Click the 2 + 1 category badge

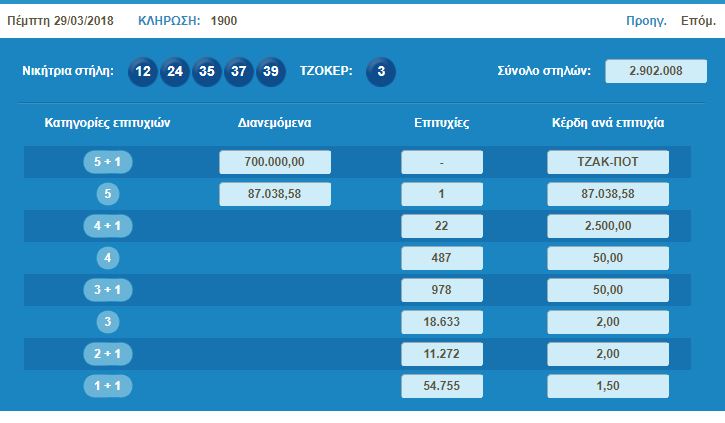click(108, 354)
